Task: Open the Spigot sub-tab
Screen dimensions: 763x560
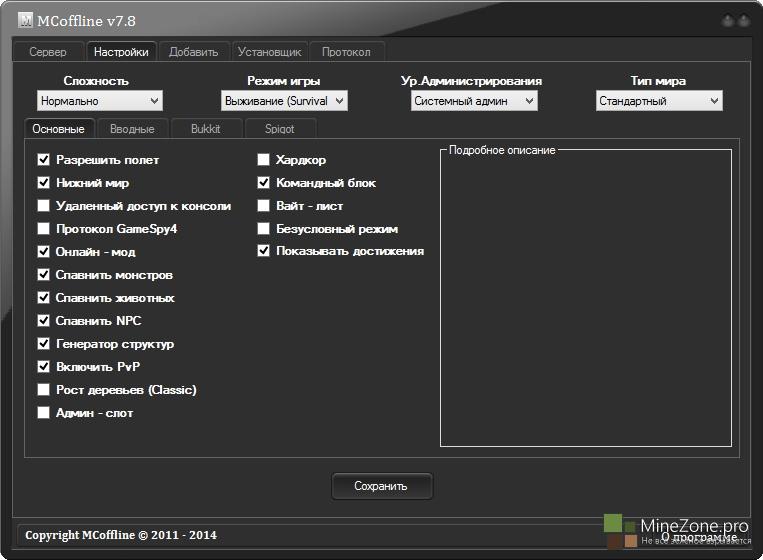Action: coord(279,129)
